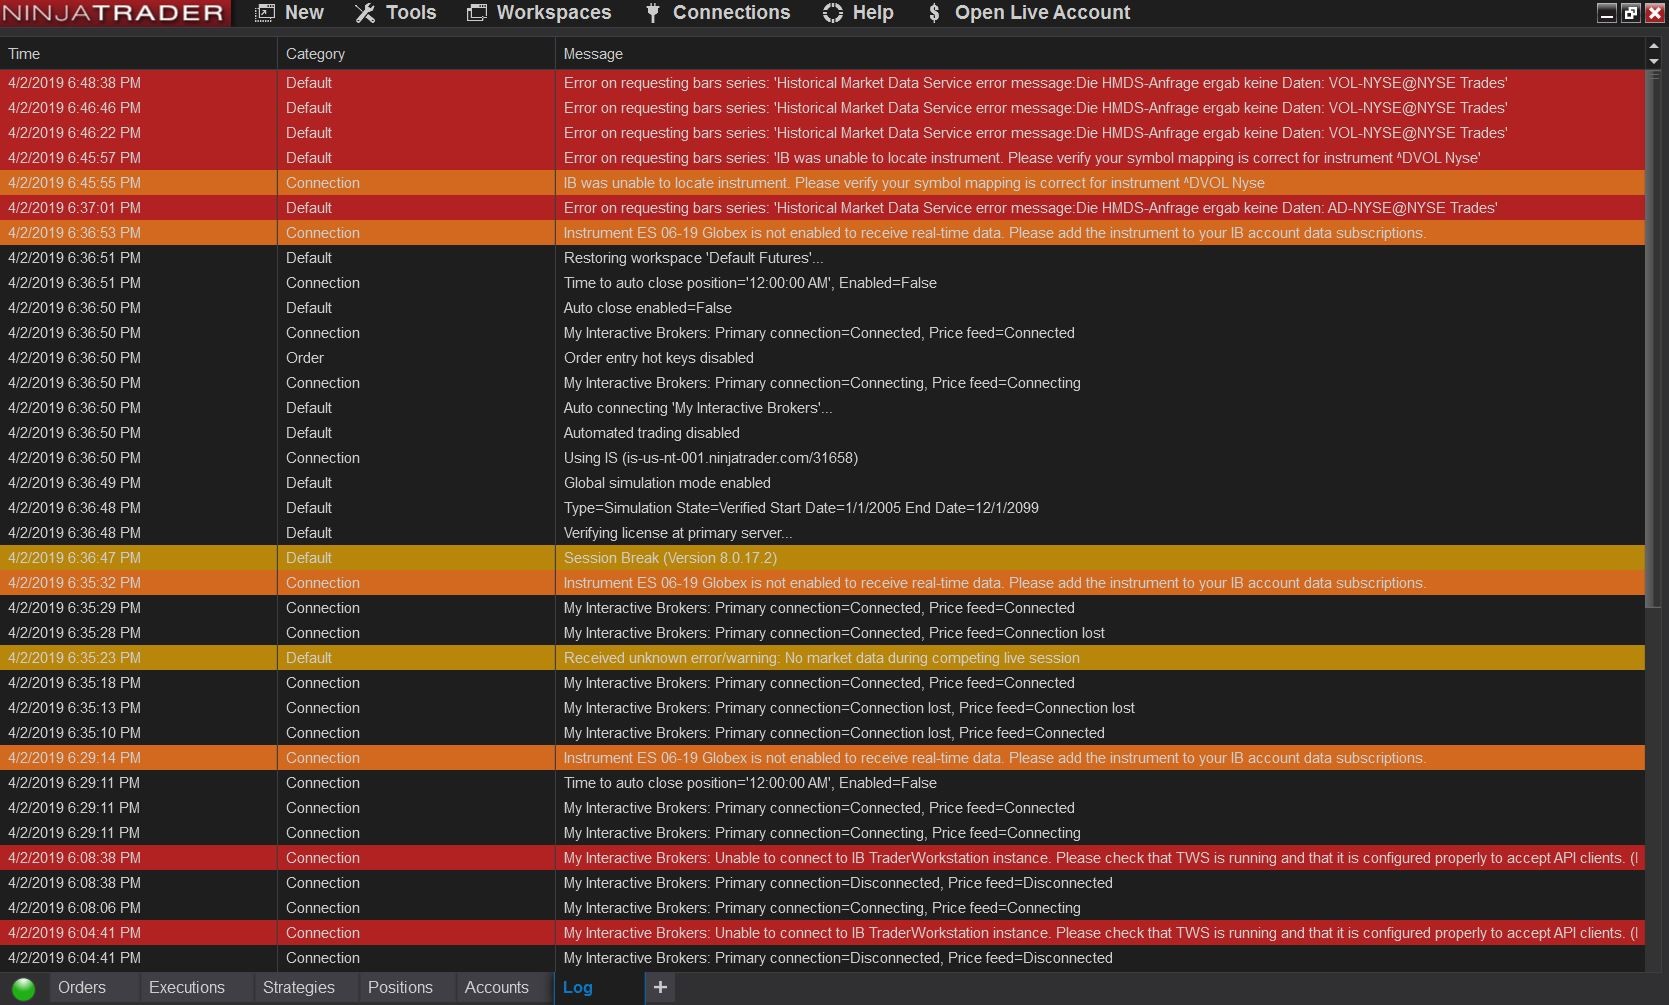1669x1005 pixels.
Task: Click the 'Order' category cell
Action: click(x=416, y=358)
